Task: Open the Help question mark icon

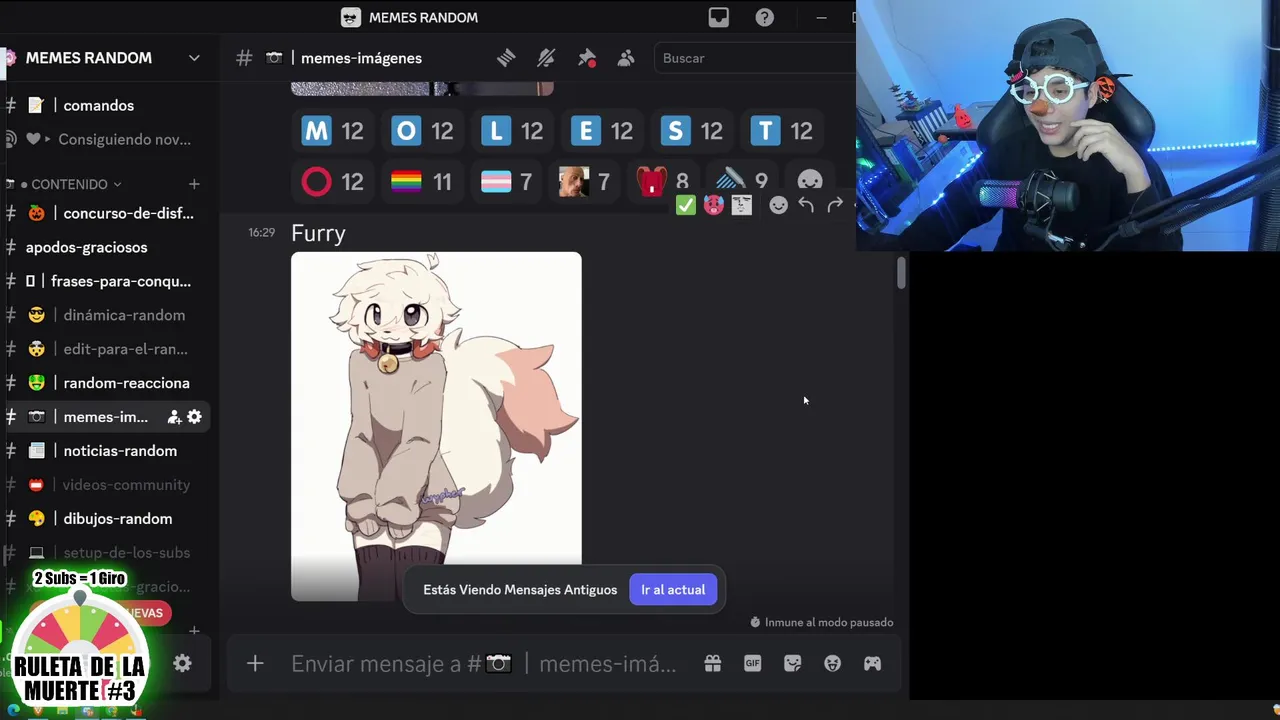Action: (765, 17)
